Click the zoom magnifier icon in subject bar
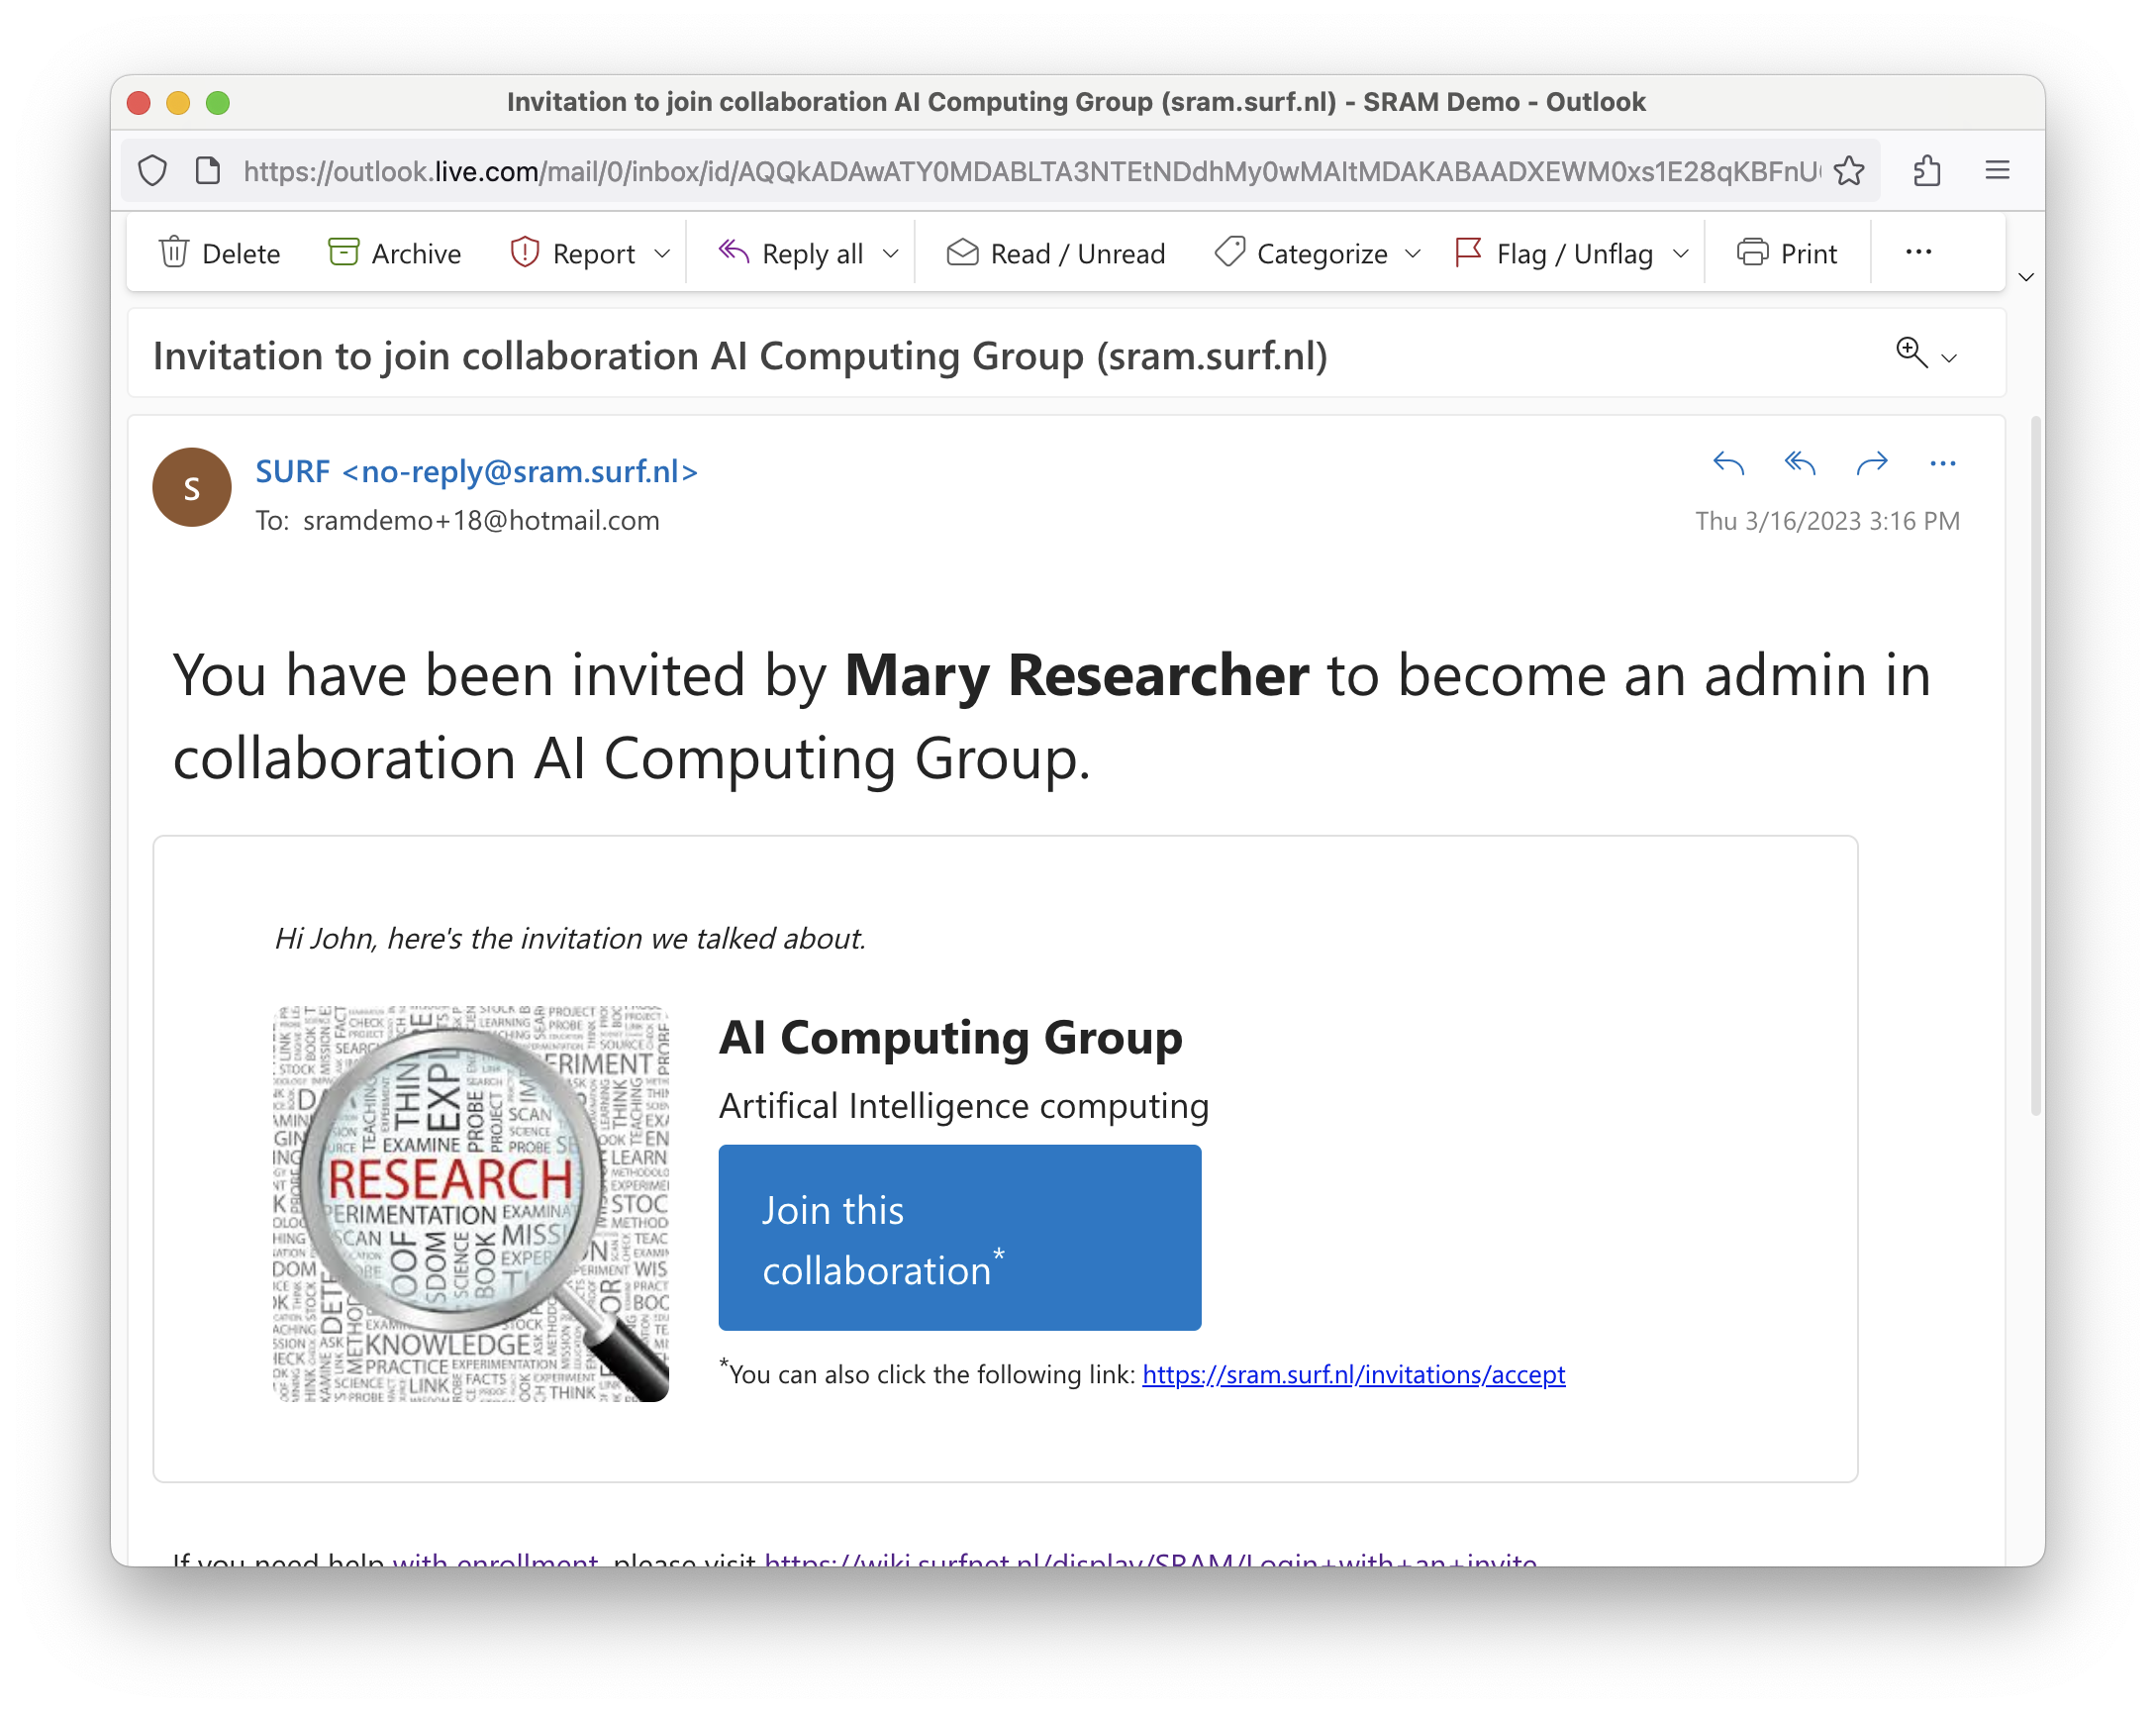 pos(1911,352)
